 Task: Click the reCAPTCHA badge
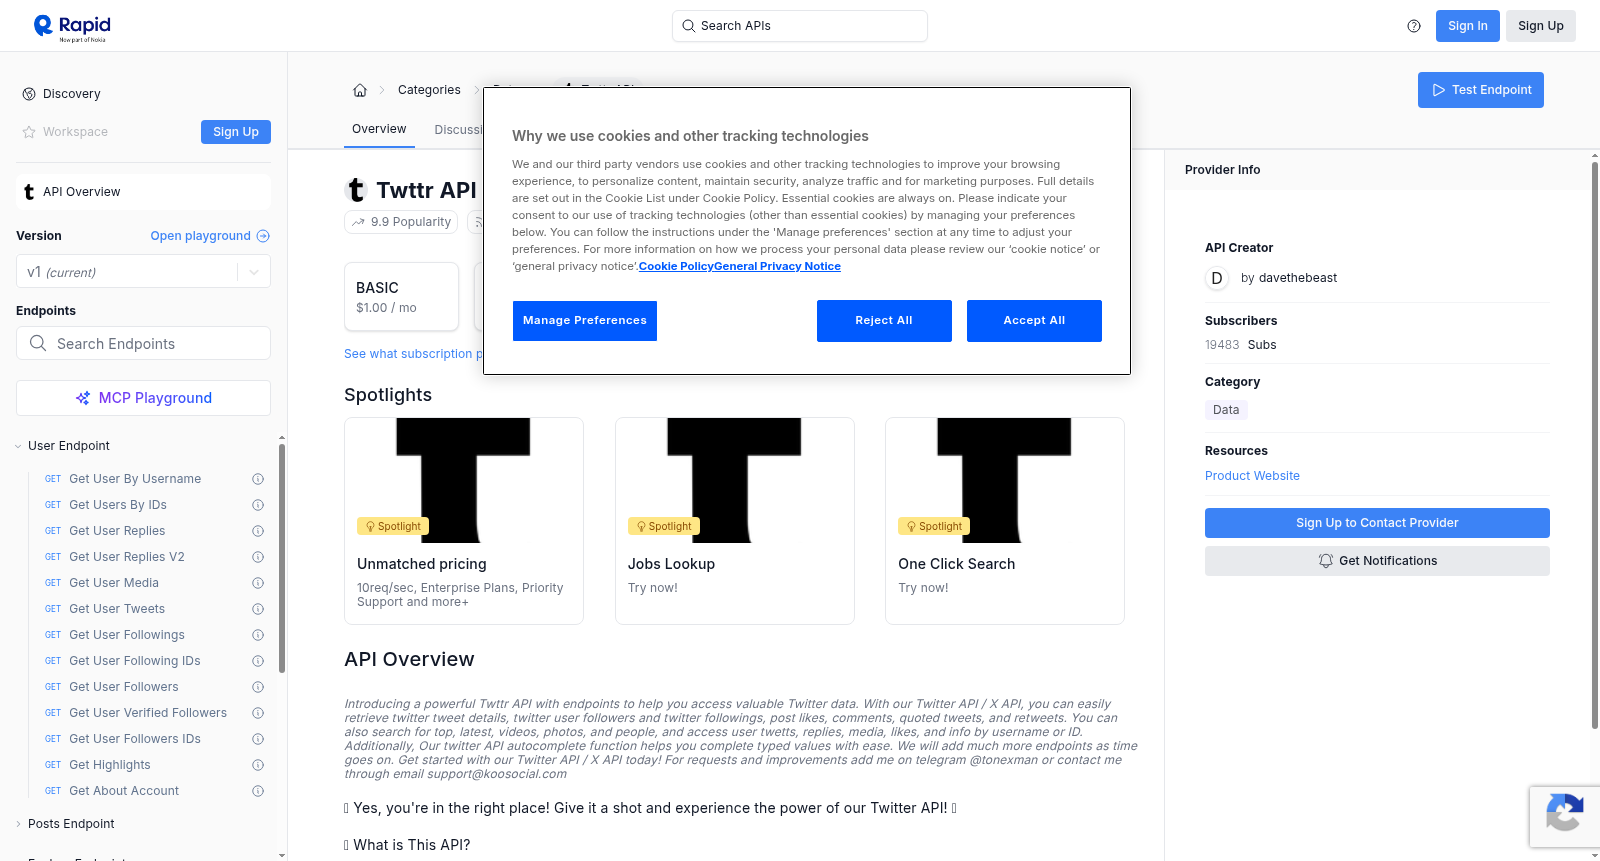click(x=1564, y=817)
